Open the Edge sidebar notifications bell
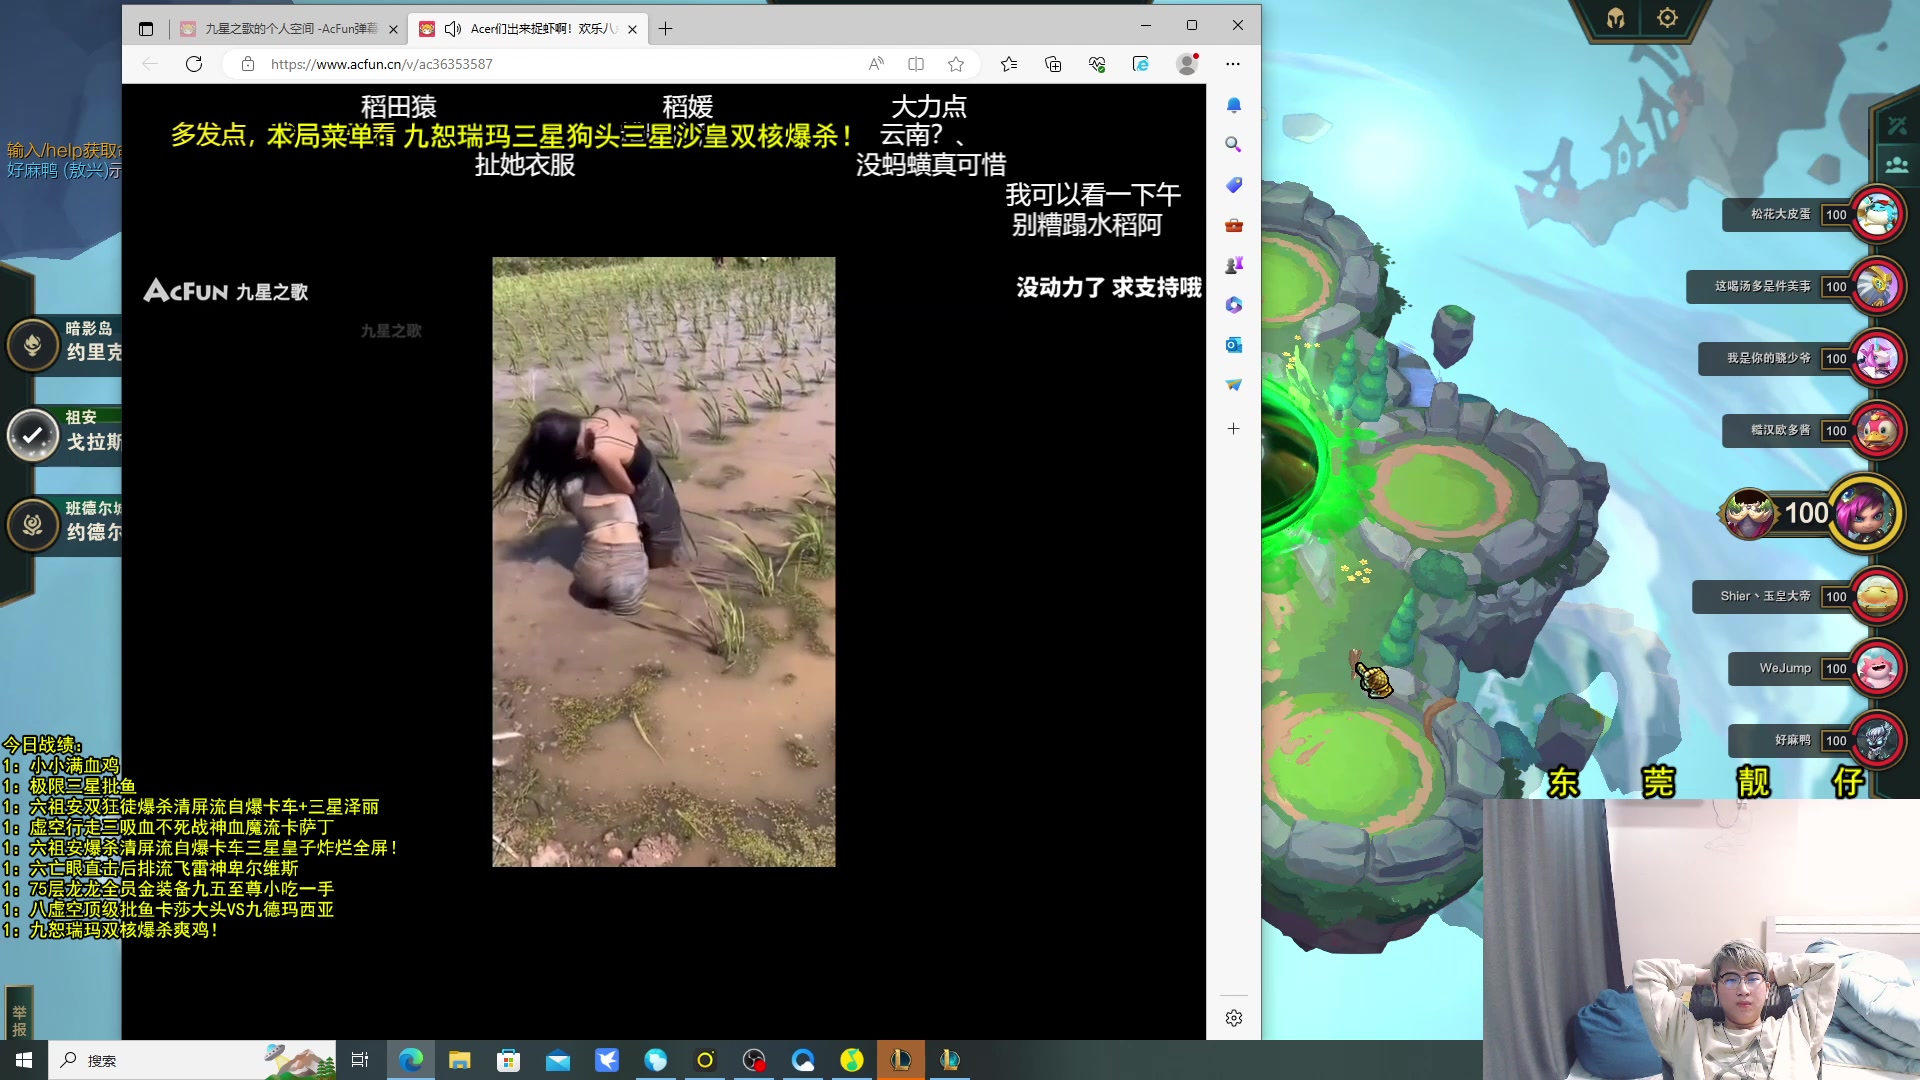Screen dimensions: 1920x1080 click(x=1234, y=105)
